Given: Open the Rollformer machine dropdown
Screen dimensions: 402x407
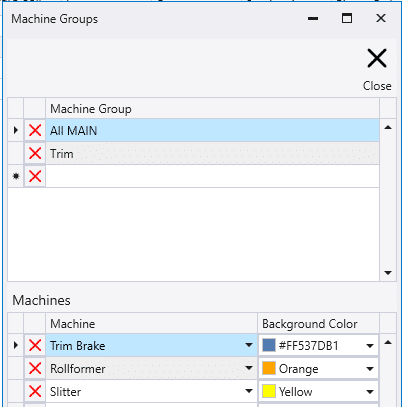Looking at the screenshot, I should [x=249, y=368].
